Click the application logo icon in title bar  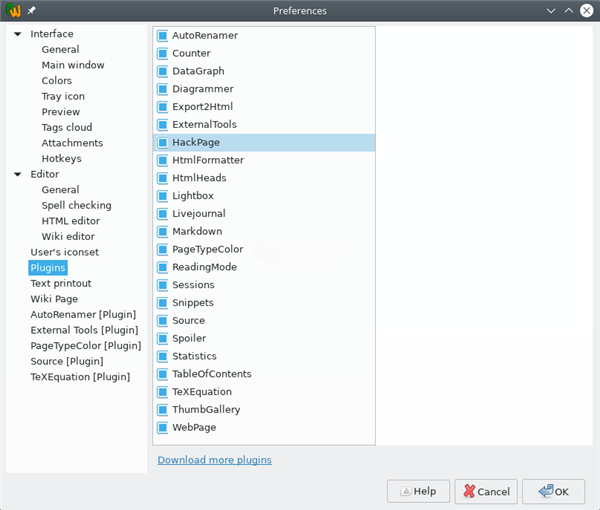click(x=13, y=10)
